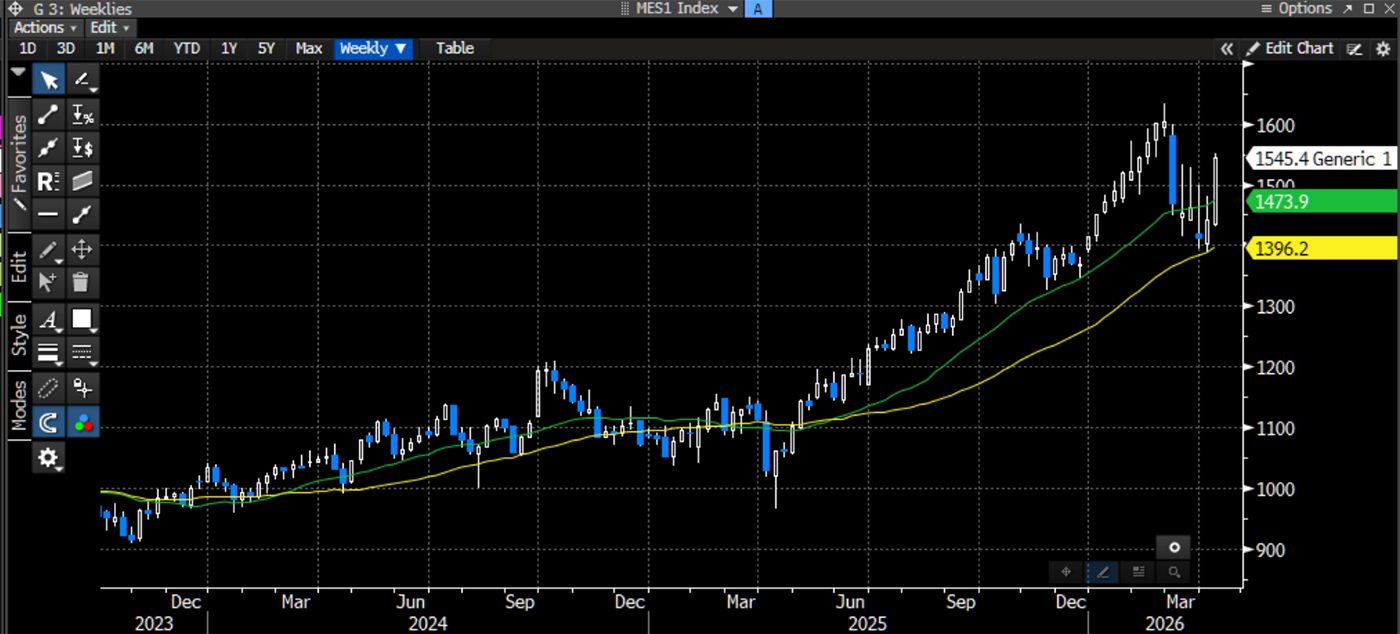Toggle the circle tracker icon above bottom toolbar
The image size is (1400, 634).
point(1173,547)
